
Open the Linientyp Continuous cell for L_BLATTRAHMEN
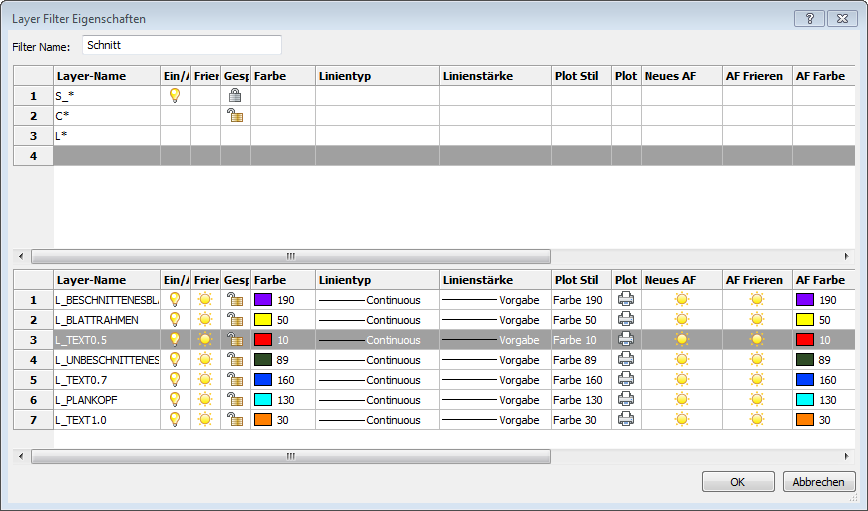[377, 320]
